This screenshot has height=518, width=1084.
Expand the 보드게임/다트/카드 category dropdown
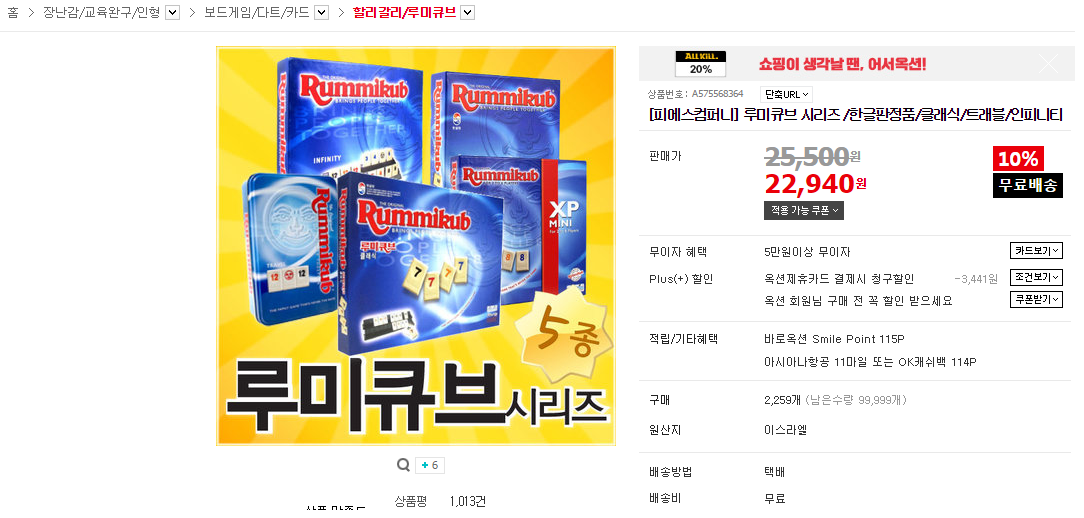[321, 12]
